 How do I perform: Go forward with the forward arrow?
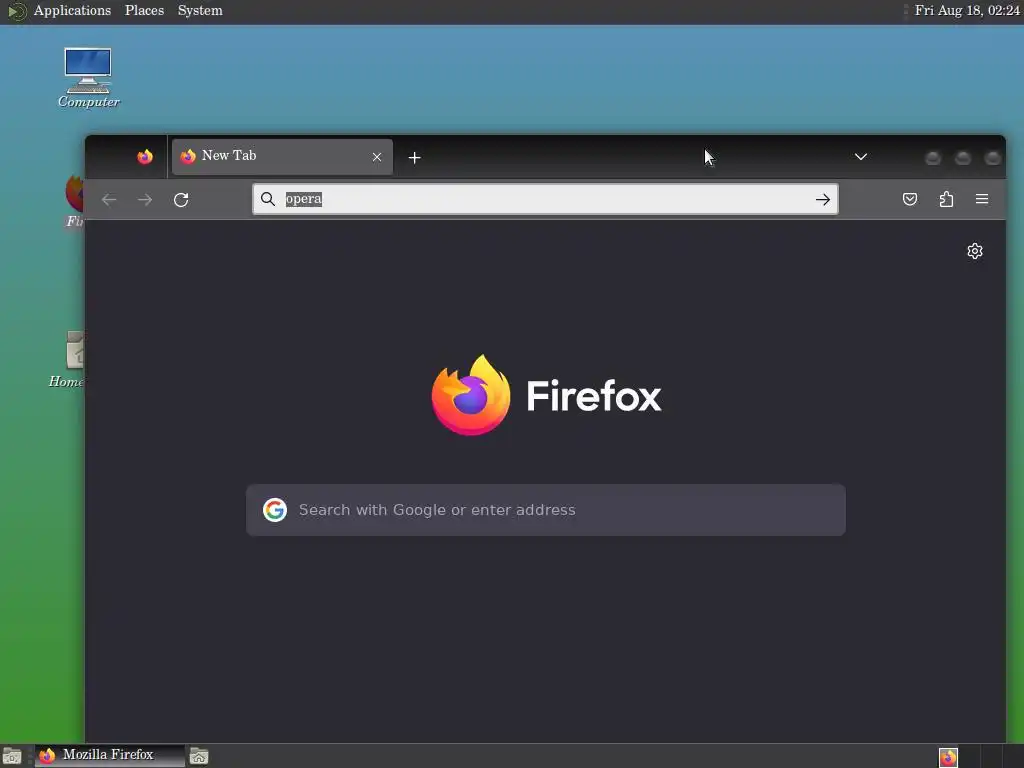[x=145, y=199]
